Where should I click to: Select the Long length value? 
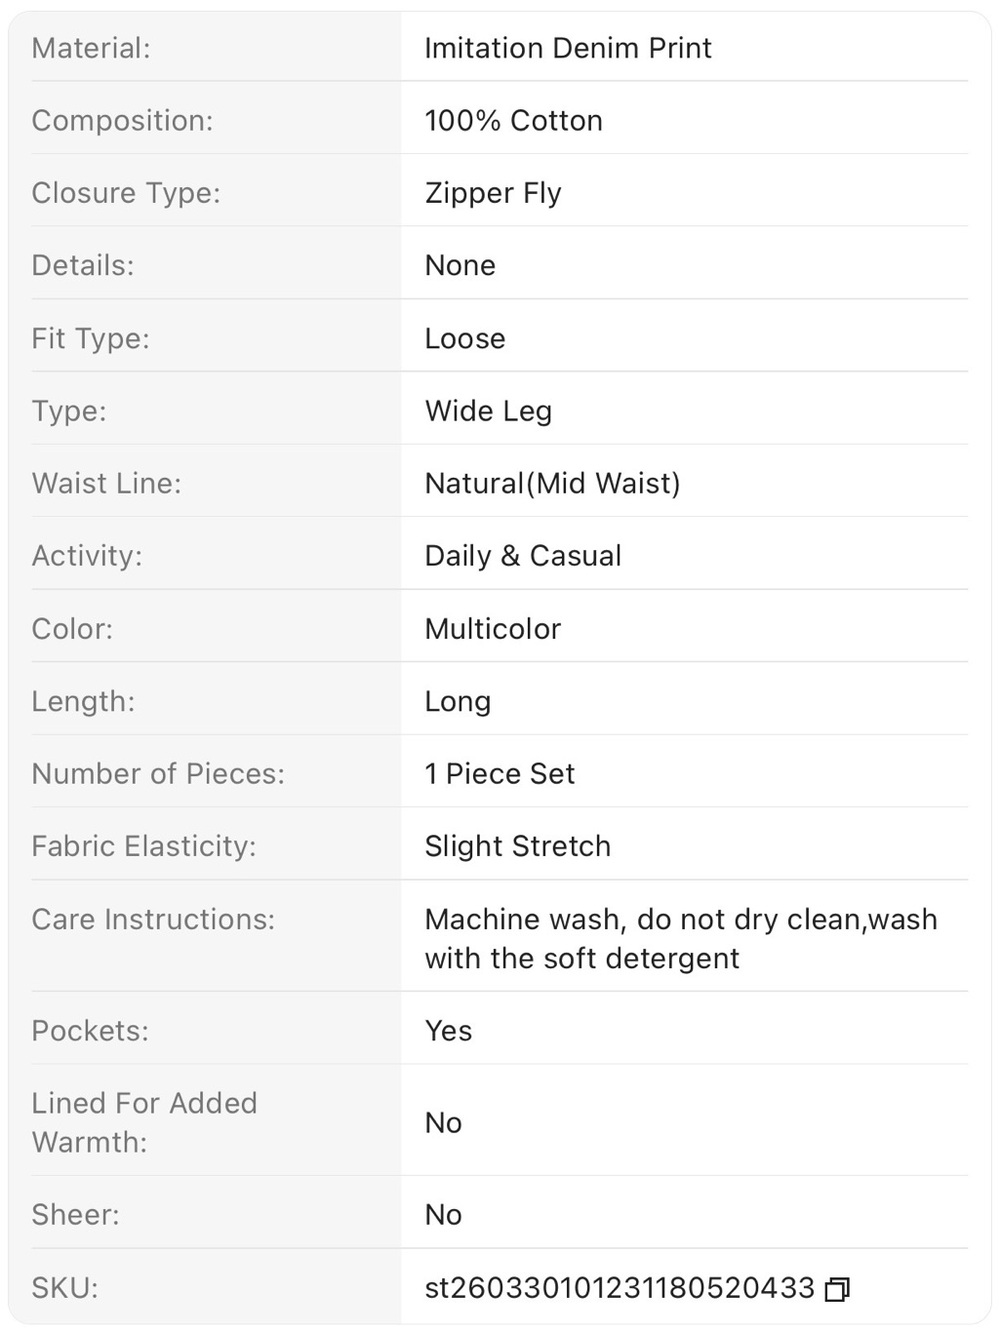tap(458, 702)
